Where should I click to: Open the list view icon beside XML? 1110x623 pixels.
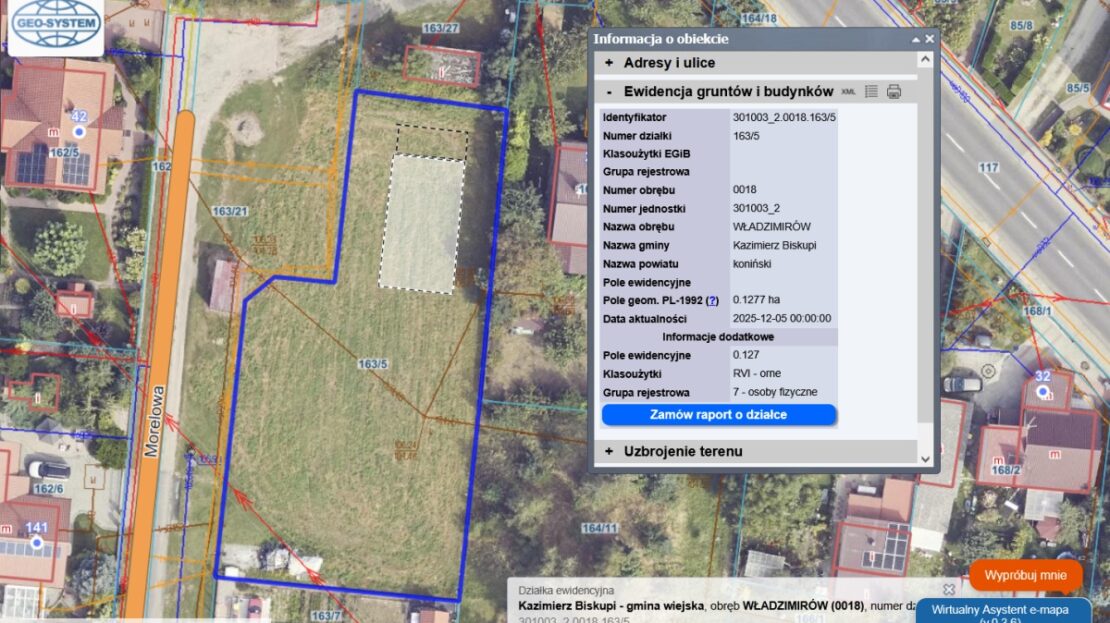pos(871,91)
